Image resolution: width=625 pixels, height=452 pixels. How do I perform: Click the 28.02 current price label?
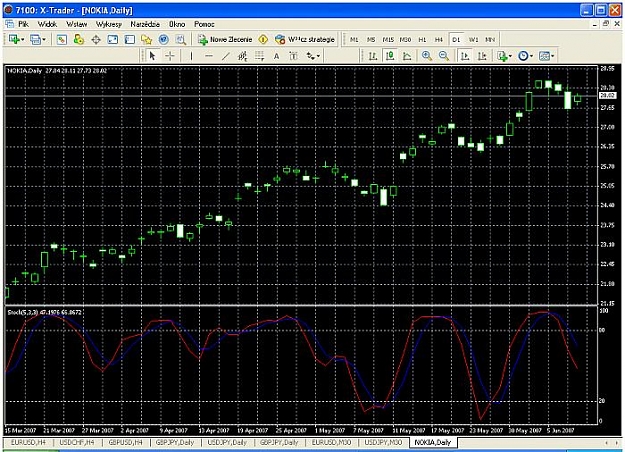(x=607, y=96)
